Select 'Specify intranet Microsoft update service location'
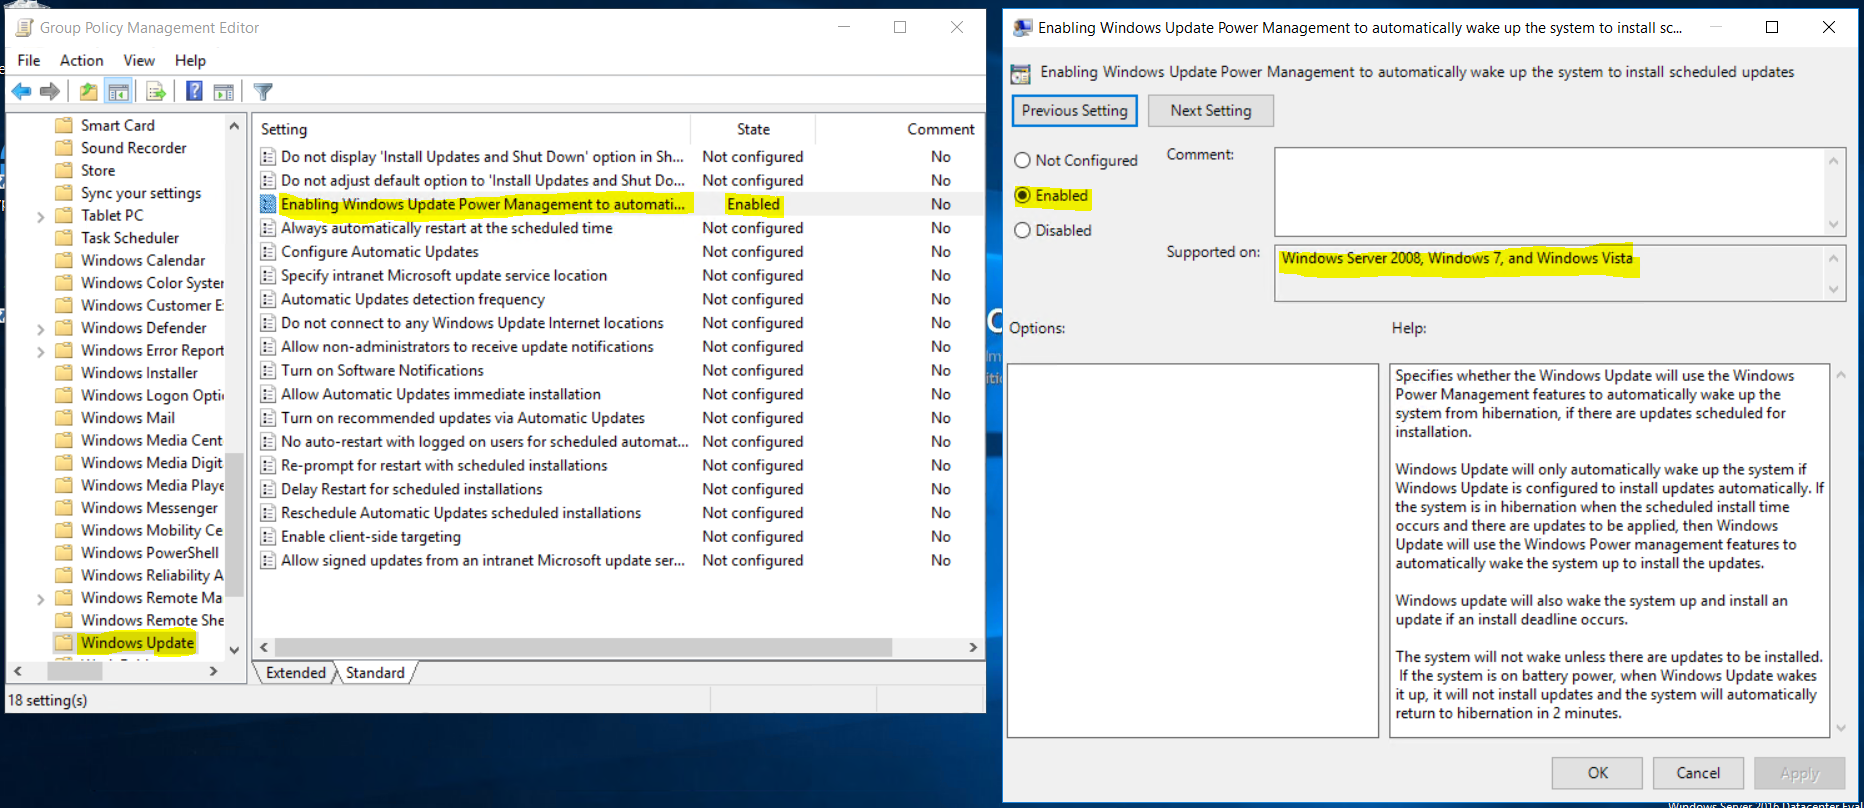 pos(443,275)
